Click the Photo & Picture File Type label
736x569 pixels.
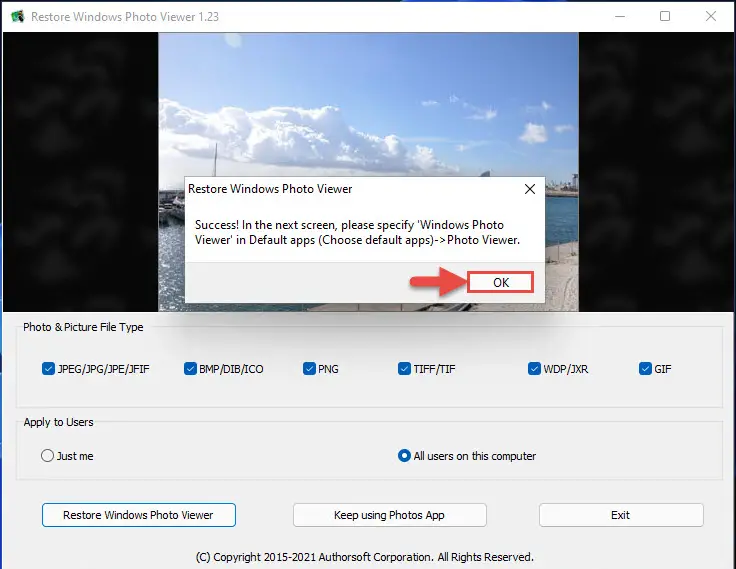tap(83, 327)
